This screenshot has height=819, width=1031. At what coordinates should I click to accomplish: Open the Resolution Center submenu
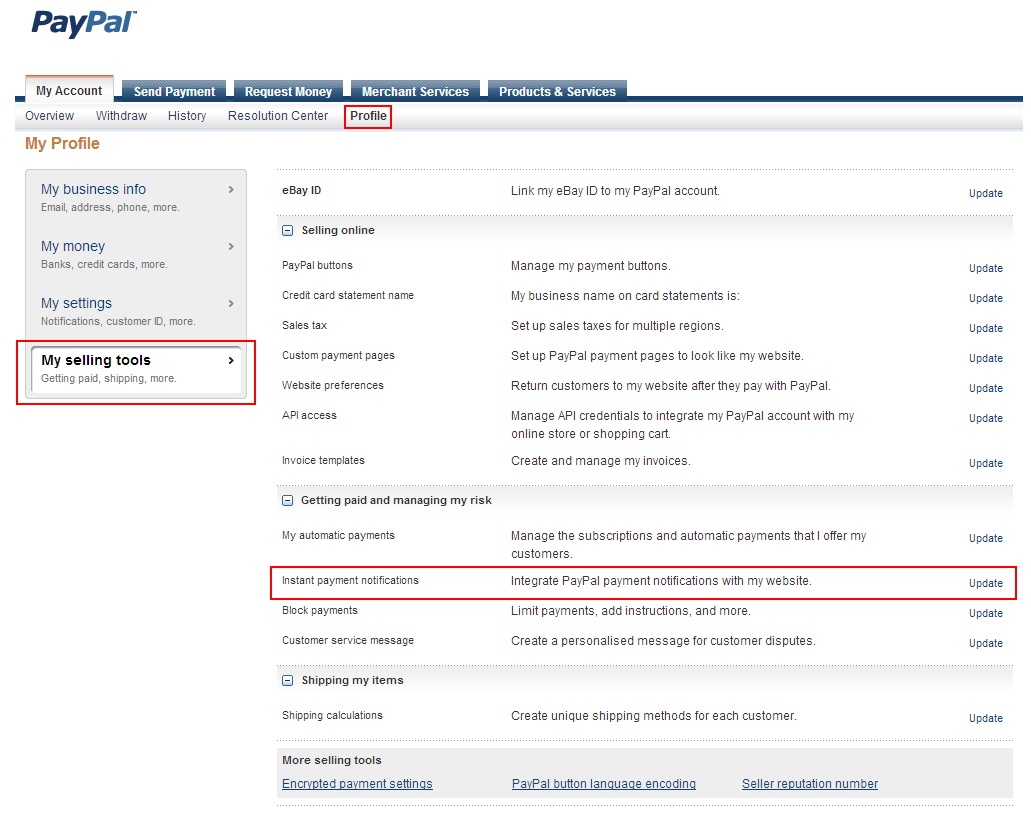pos(277,116)
